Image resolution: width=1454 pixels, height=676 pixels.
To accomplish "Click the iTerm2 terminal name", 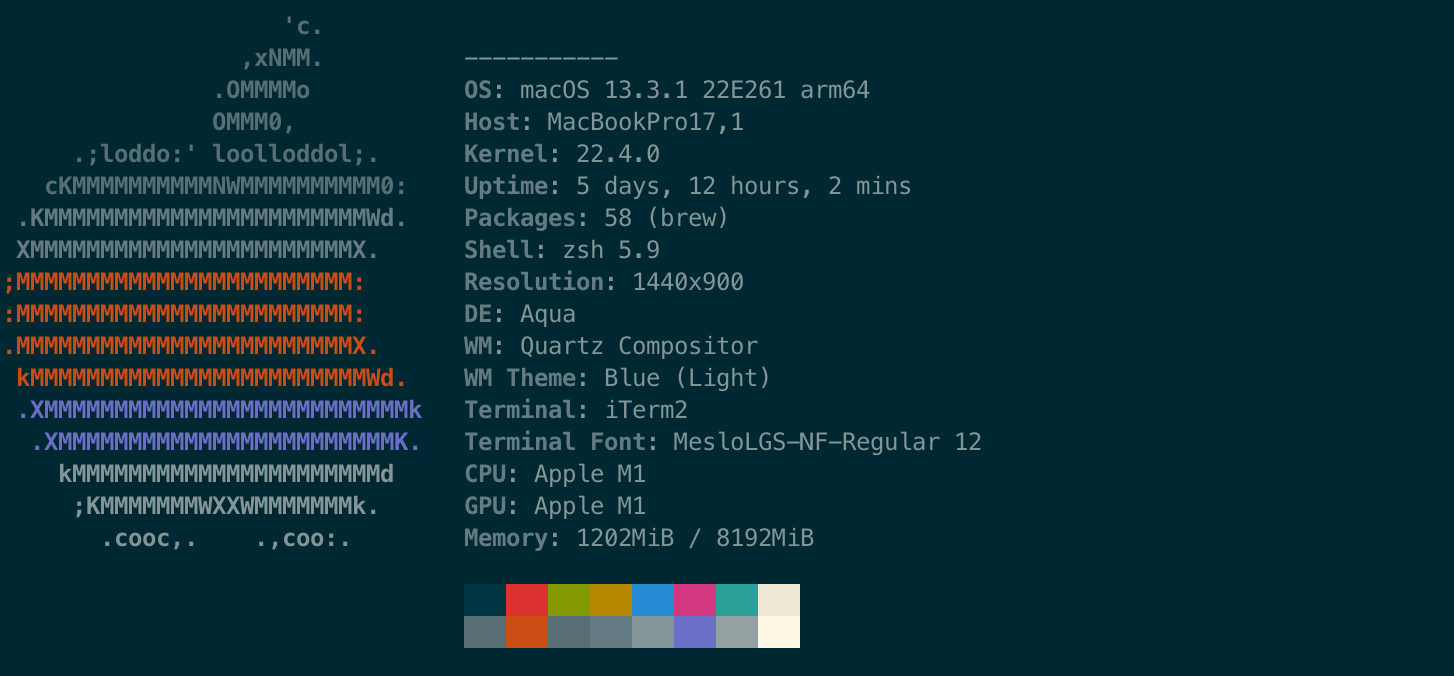I will (646, 411).
